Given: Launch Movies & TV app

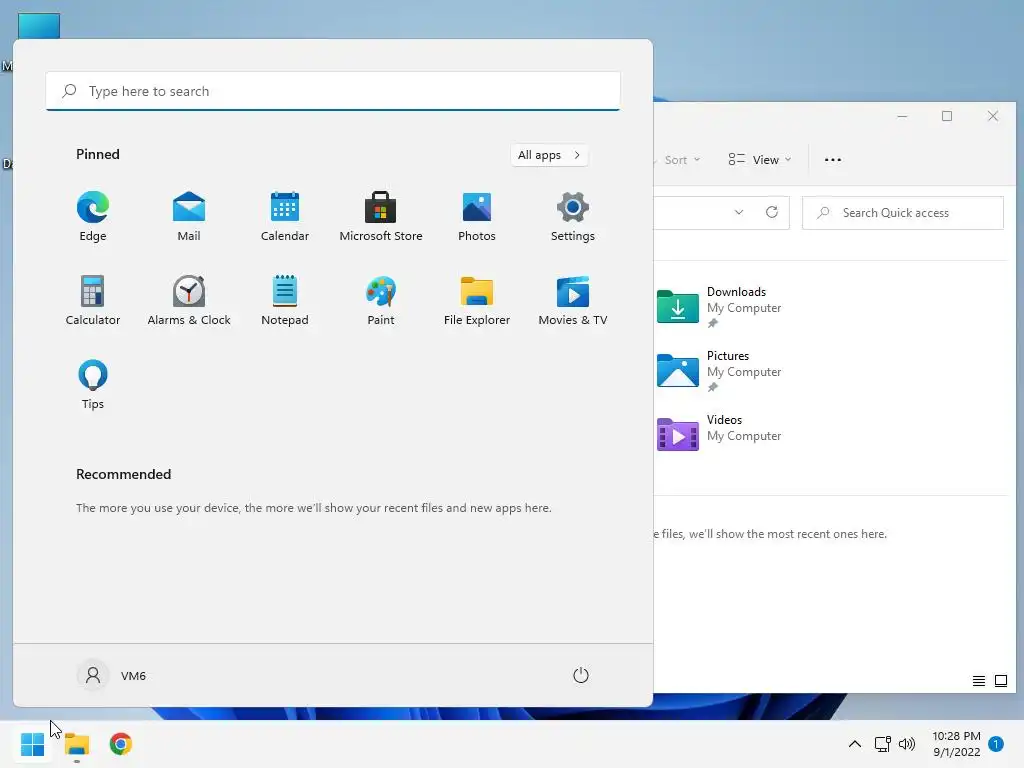Looking at the screenshot, I should [573, 300].
